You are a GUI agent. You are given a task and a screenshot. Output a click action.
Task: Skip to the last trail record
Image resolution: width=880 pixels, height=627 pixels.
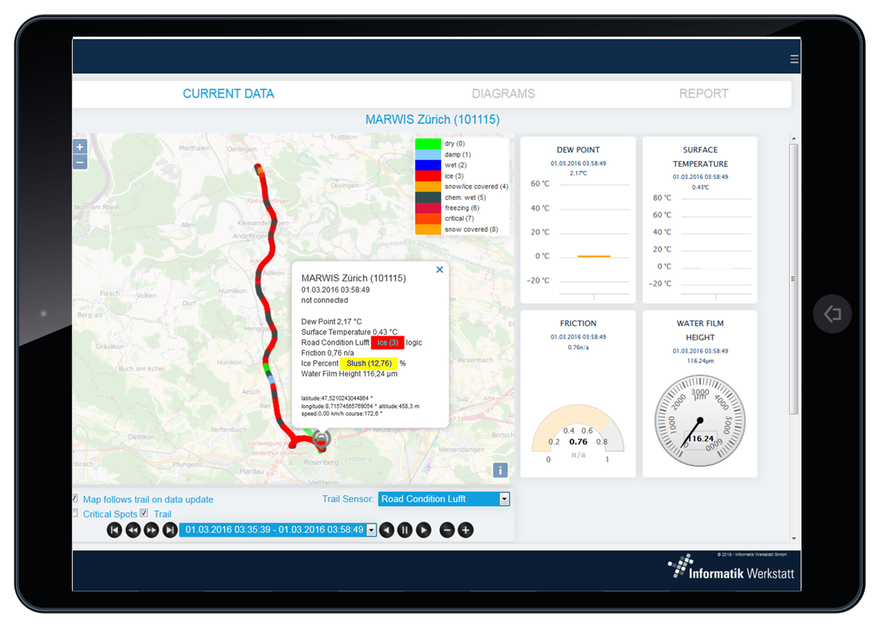click(170, 530)
